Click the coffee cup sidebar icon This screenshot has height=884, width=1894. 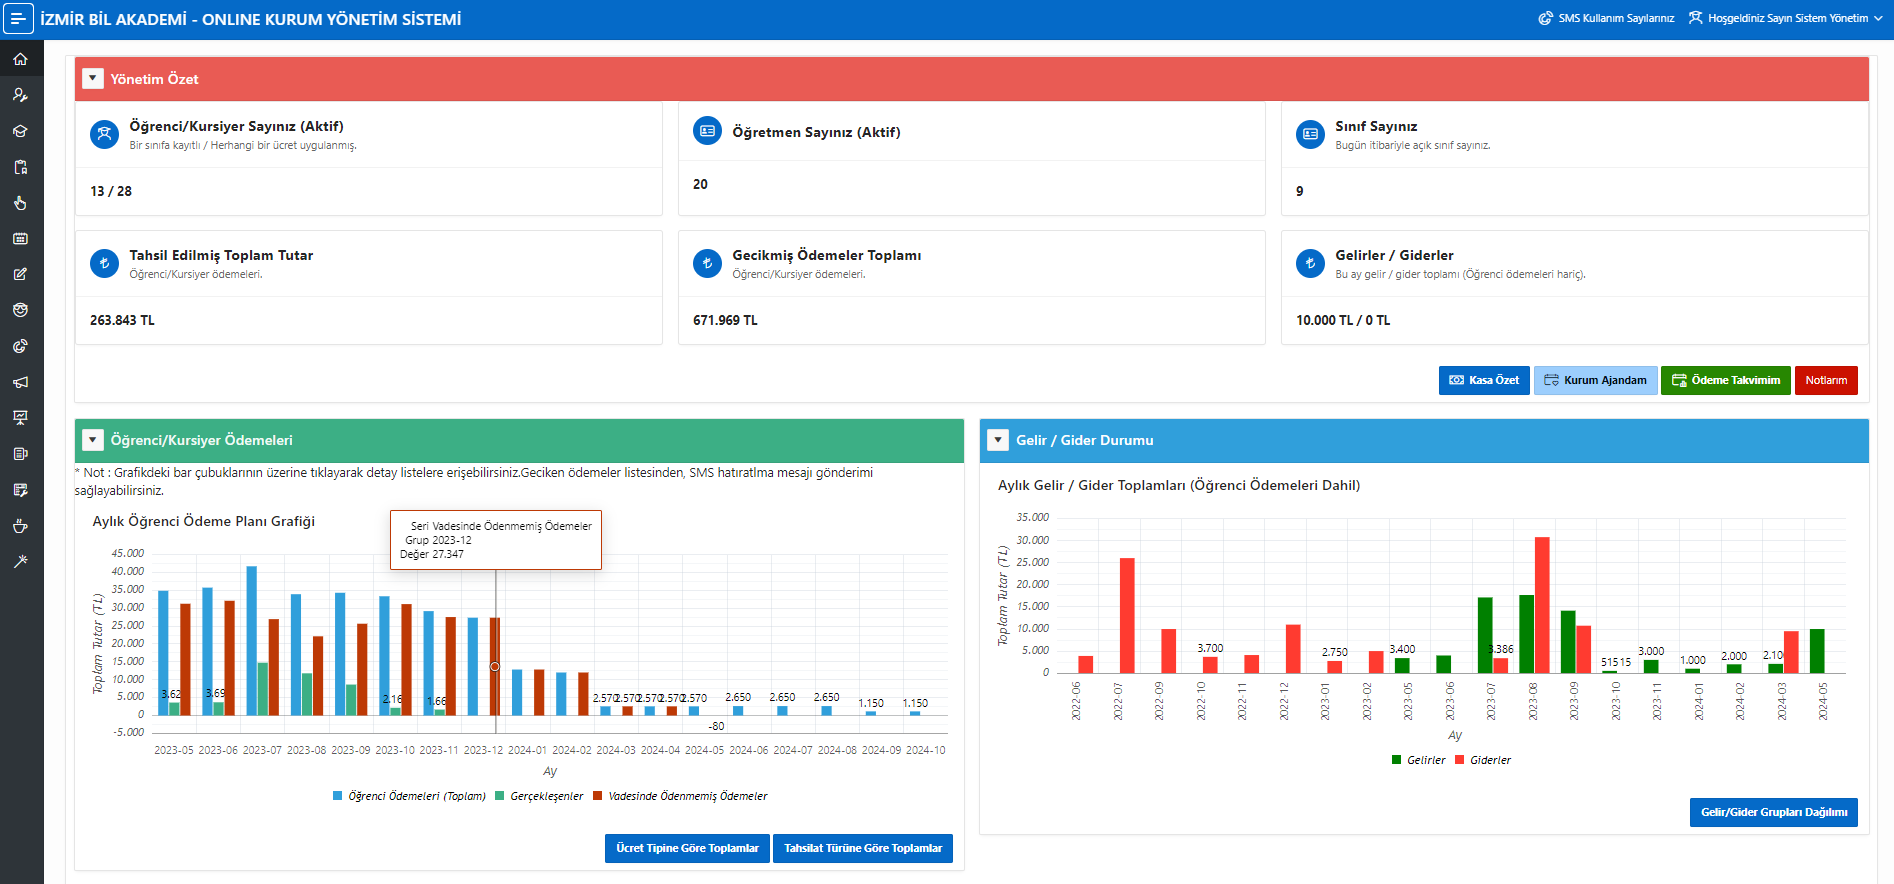[x=20, y=526]
